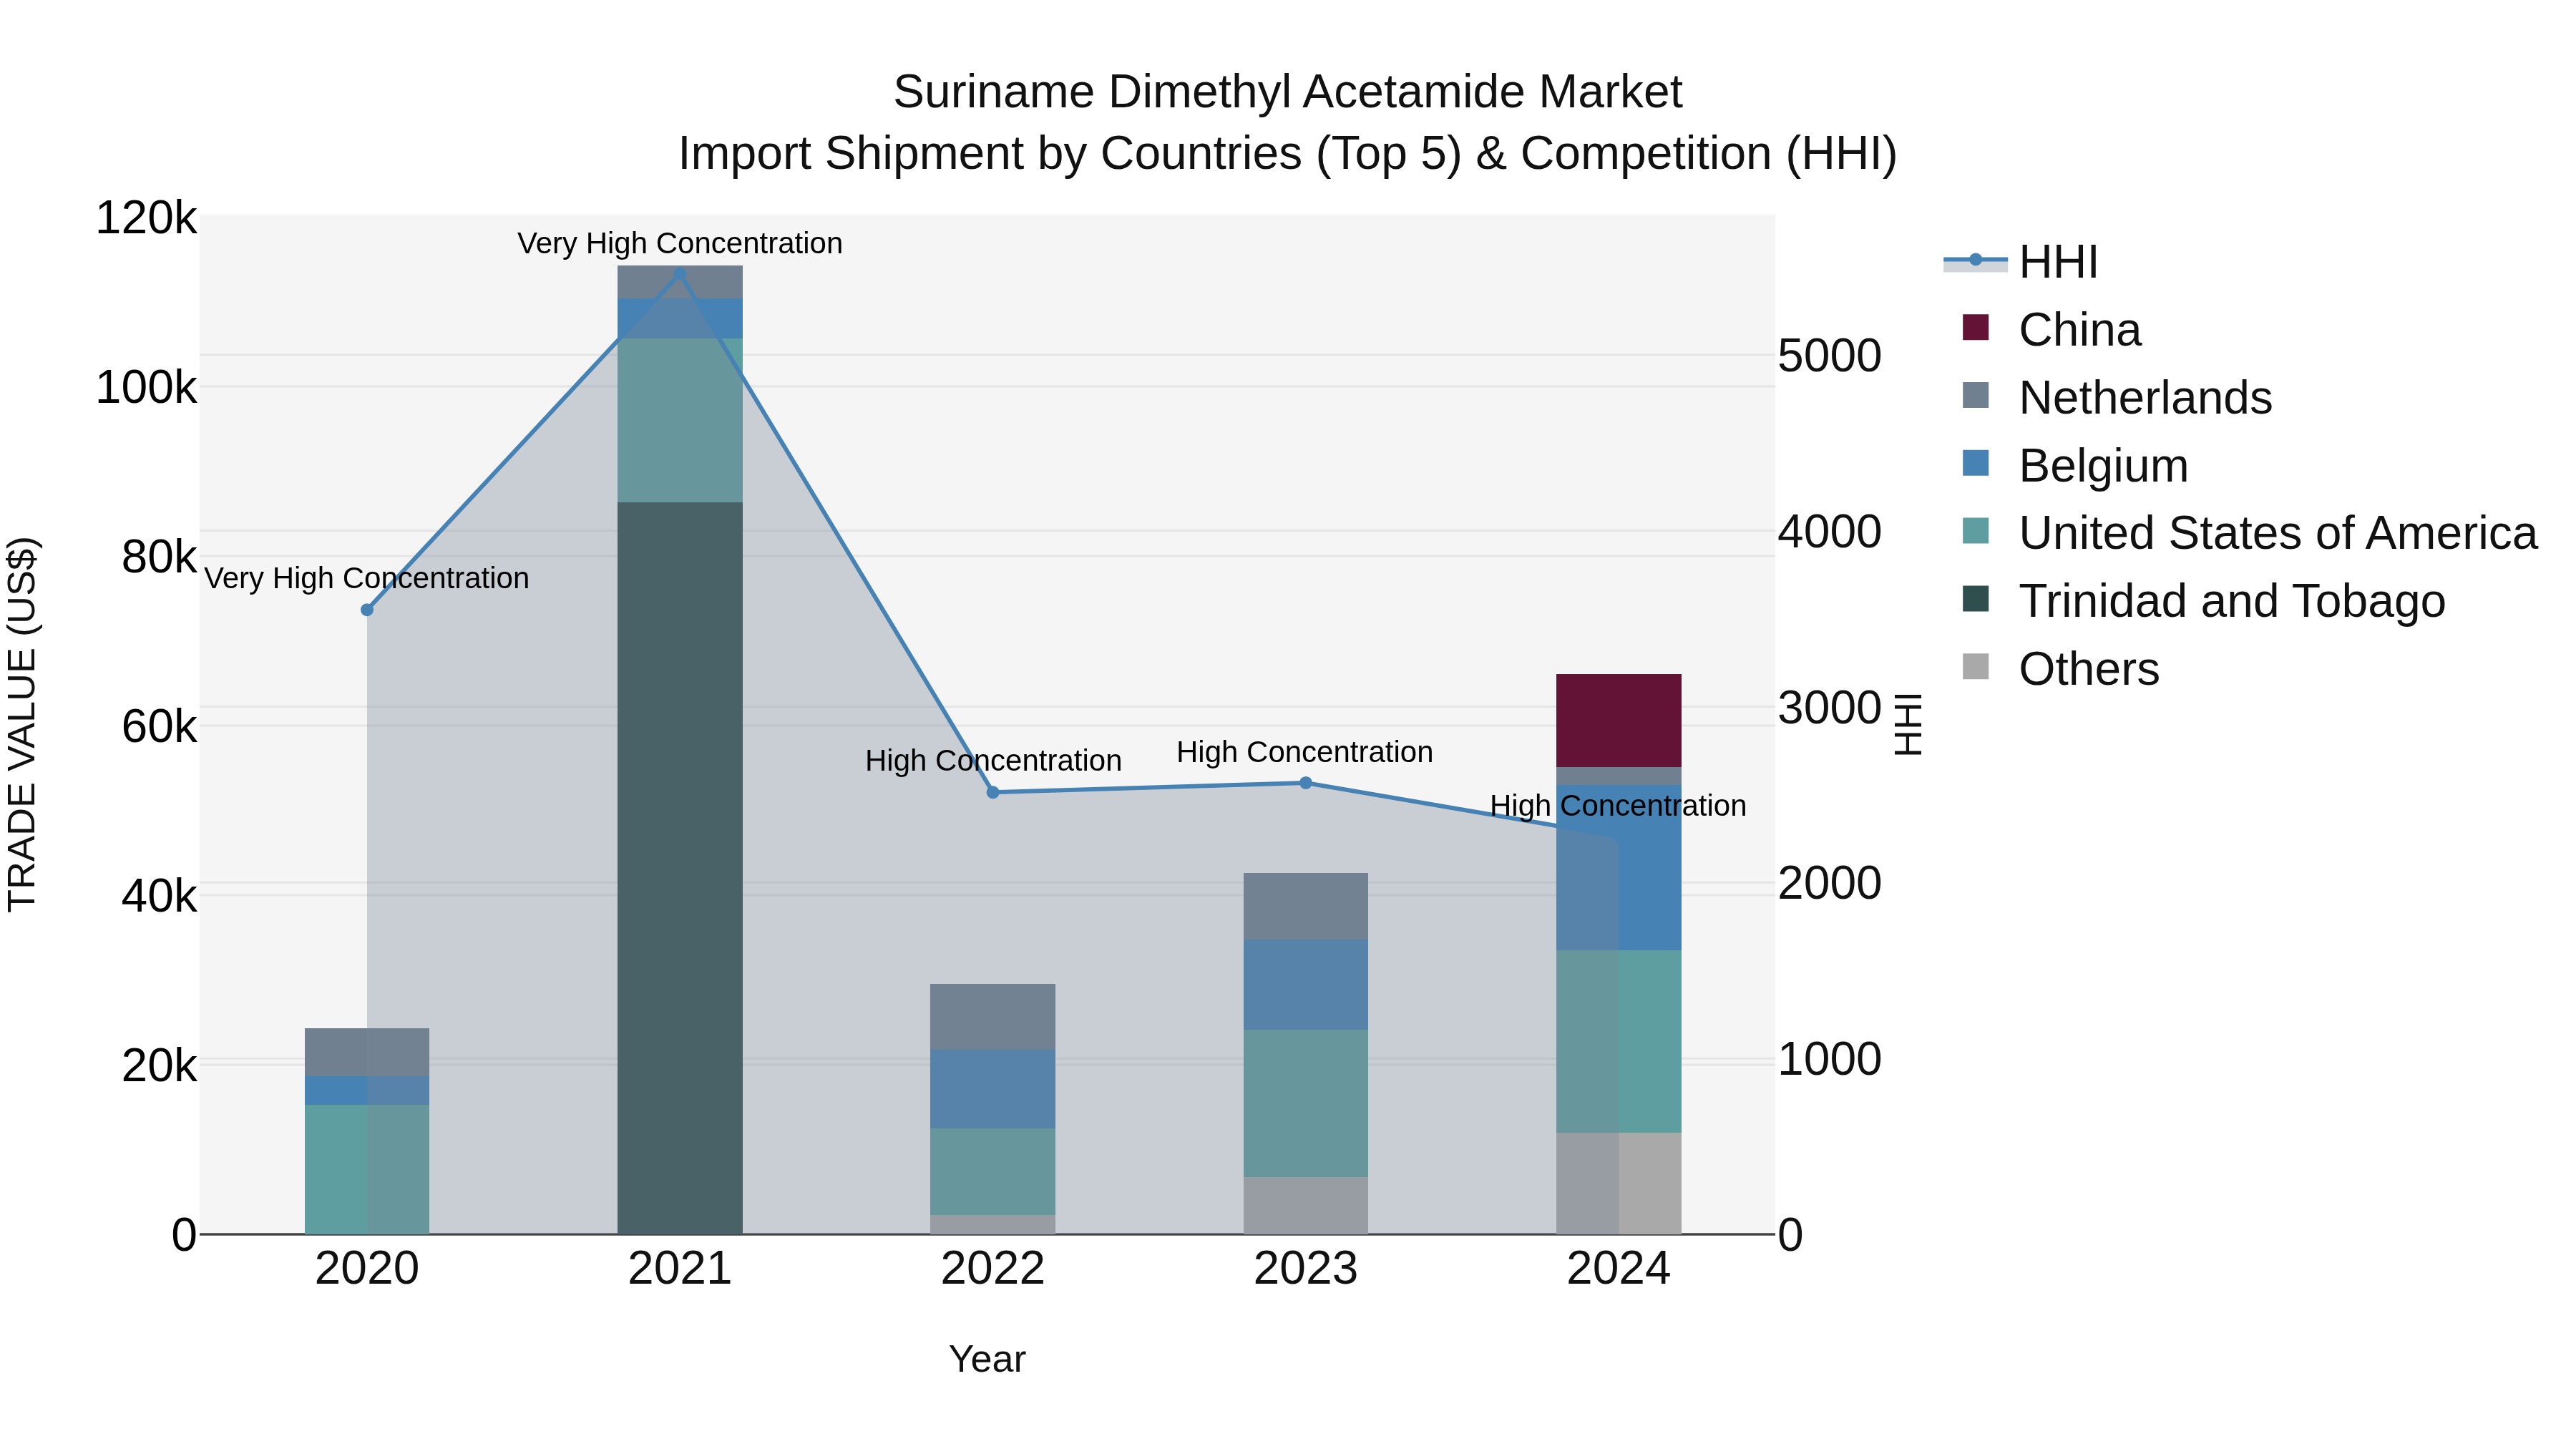The height and width of the screenshot is (1449, 2576).
Task: Click the Very High Concentration label above 2021
Action: (680, 243)
